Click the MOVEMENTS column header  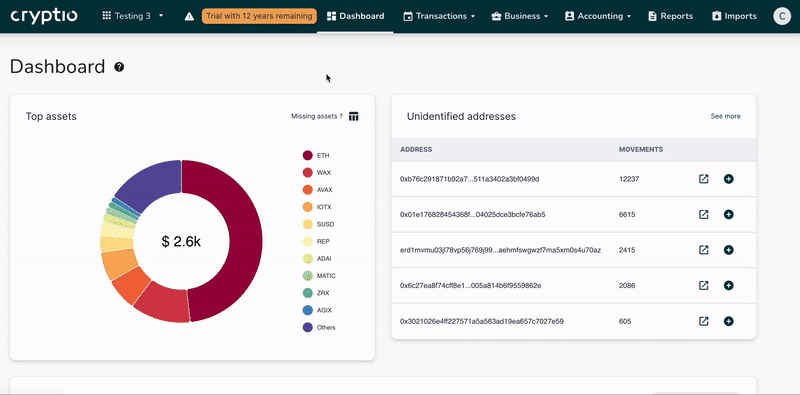coord(641,150)
